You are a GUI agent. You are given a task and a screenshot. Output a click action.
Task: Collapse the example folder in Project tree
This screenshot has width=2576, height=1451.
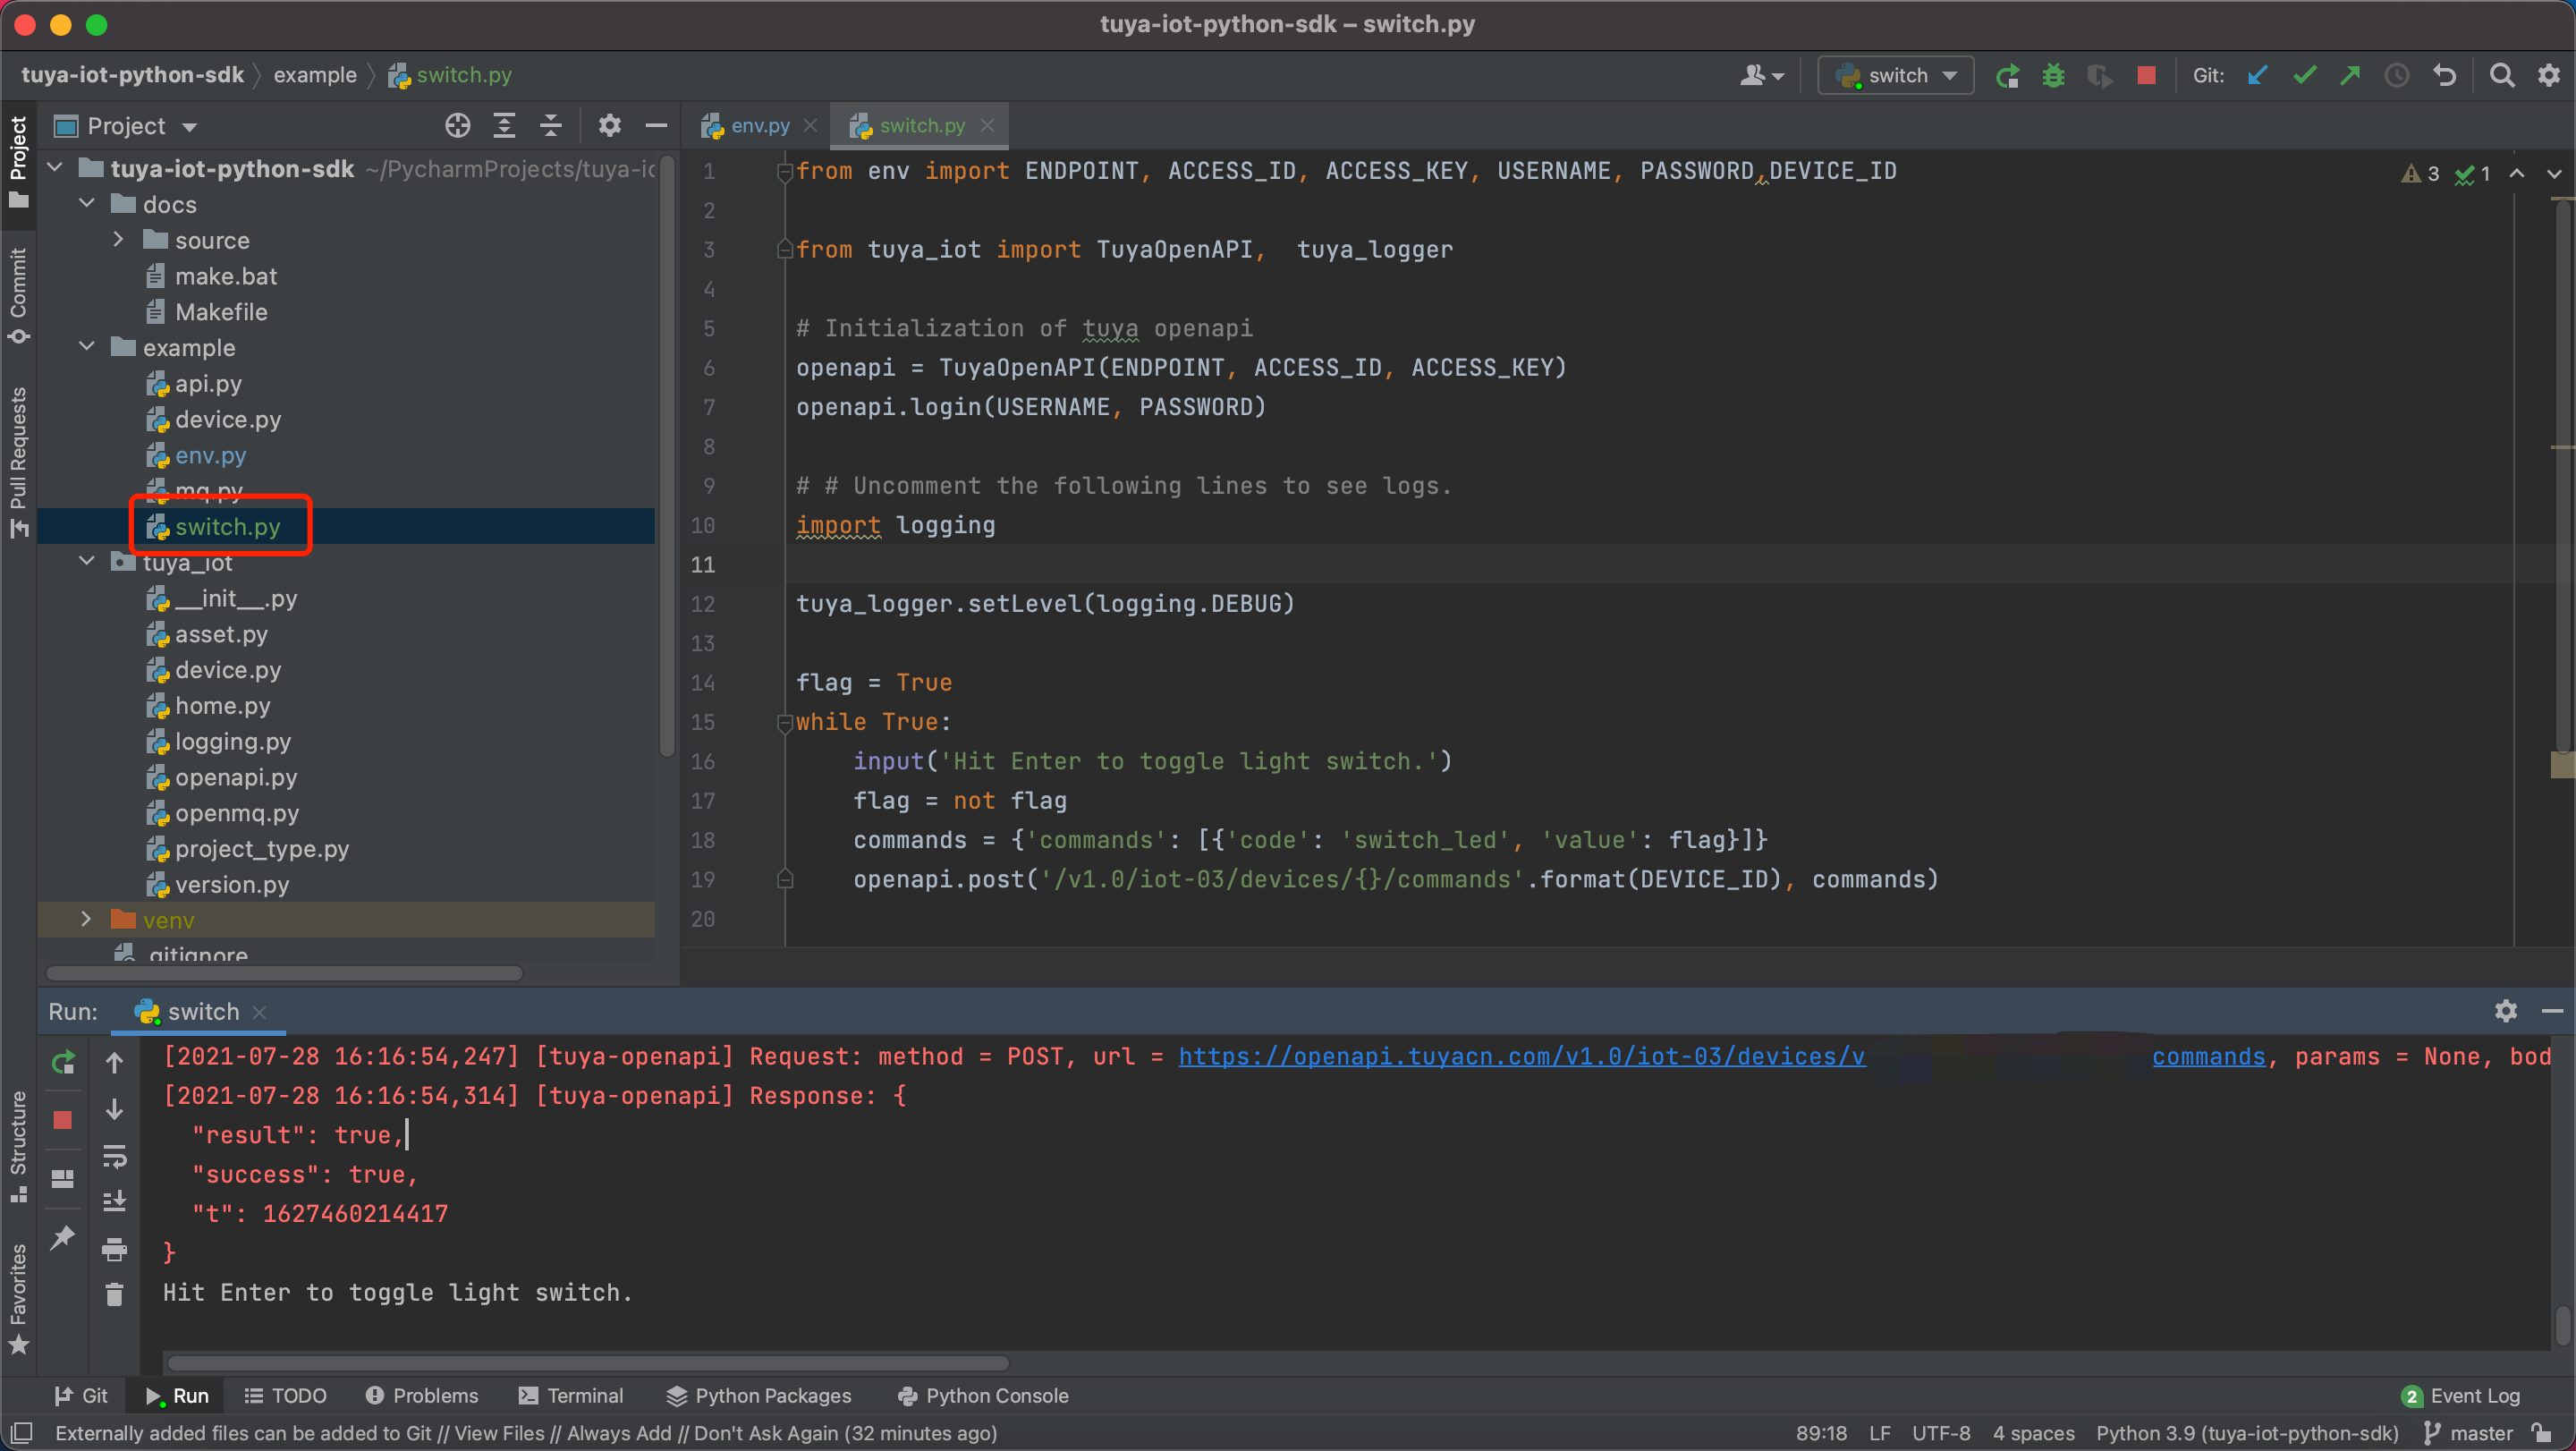coord(86,347)
